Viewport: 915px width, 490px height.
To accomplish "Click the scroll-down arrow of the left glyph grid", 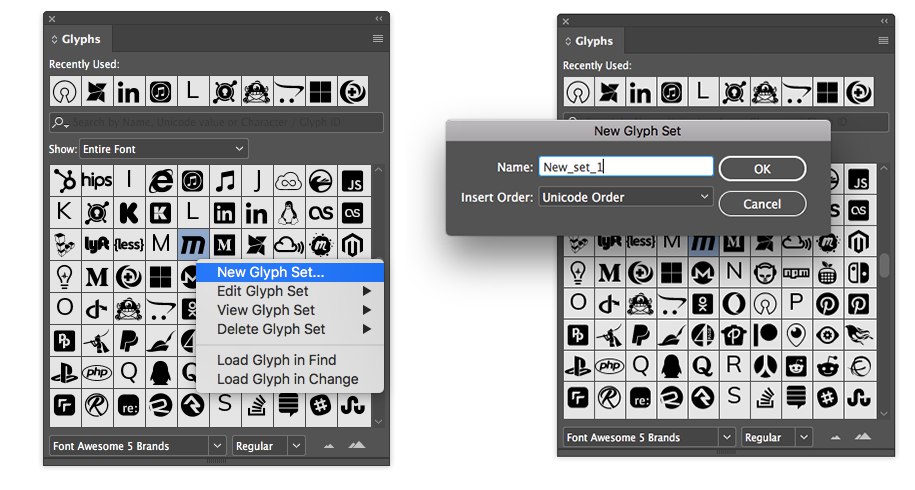I will pos(379,421).
